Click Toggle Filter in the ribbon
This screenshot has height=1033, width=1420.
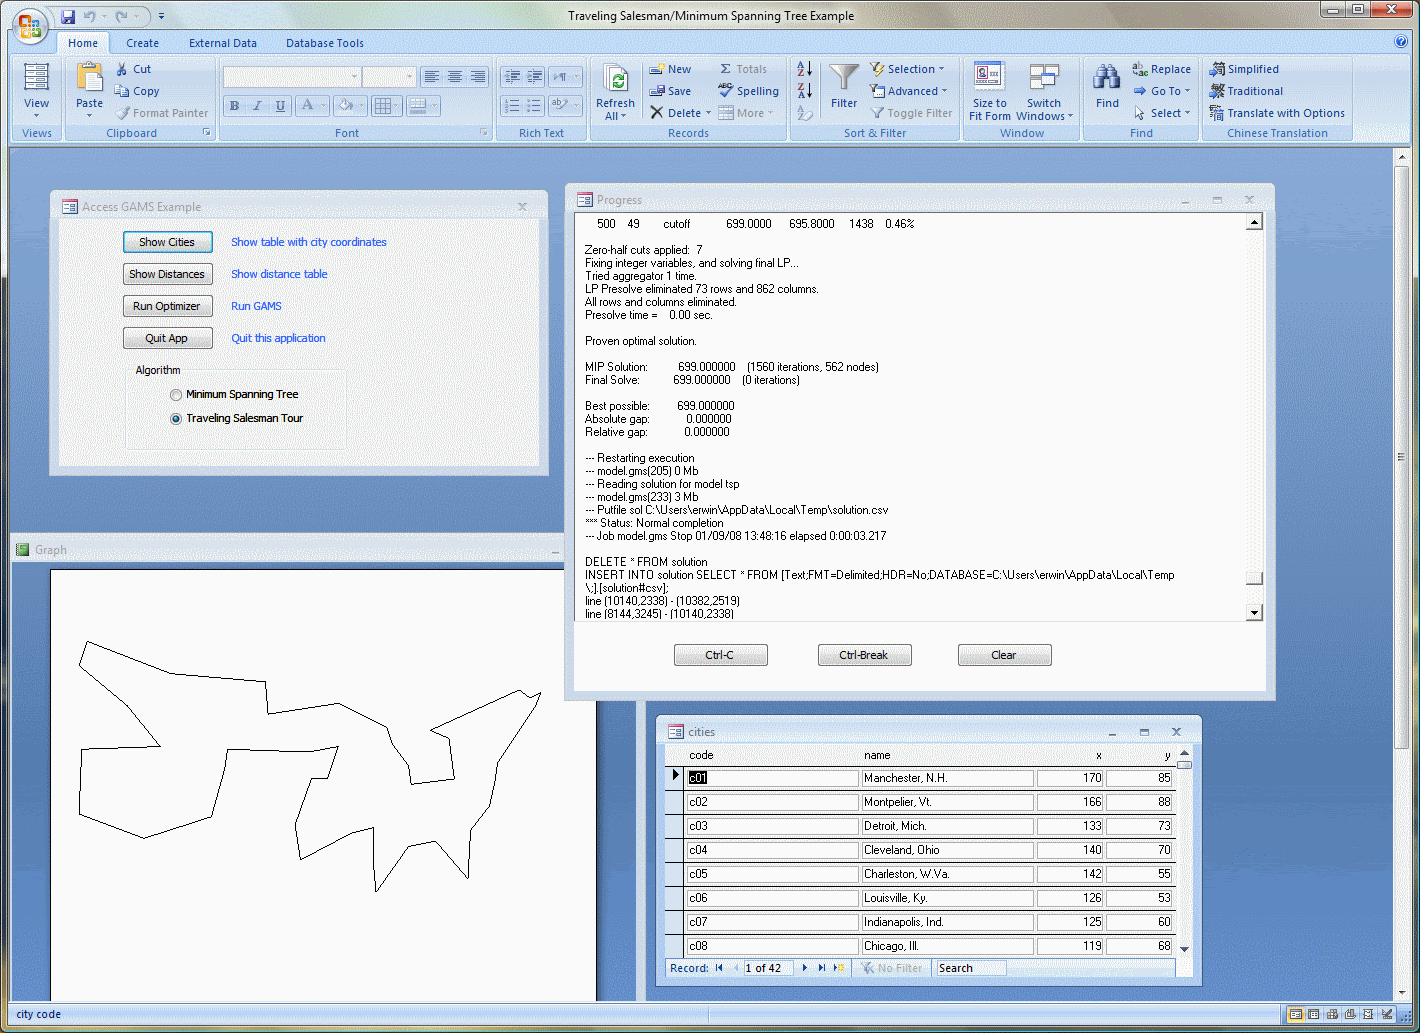point(911,113)
